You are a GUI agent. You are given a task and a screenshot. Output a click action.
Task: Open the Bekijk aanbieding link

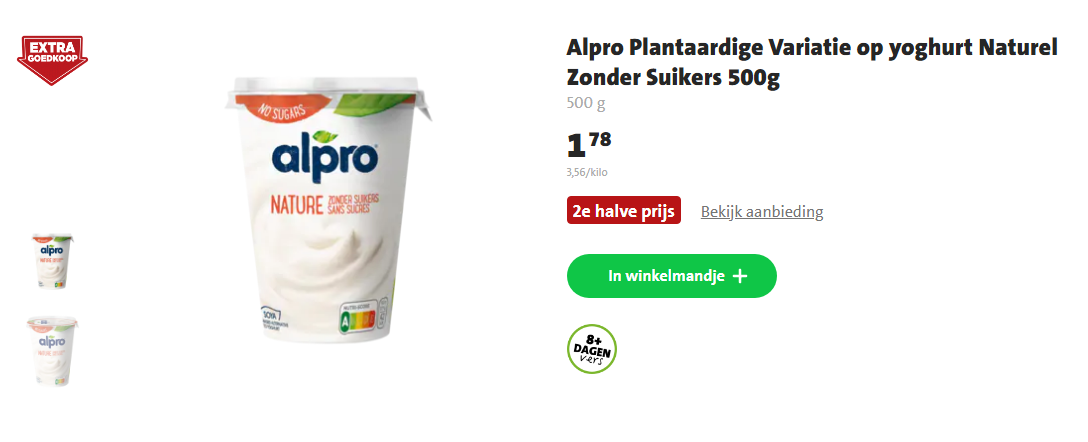coord(762,212)
